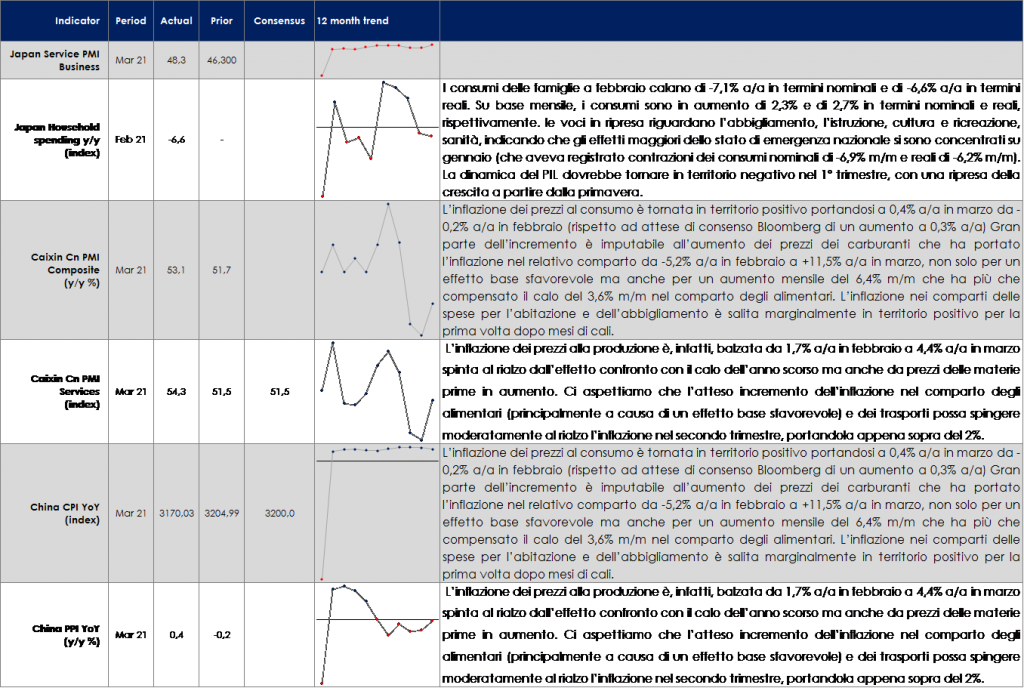Select the actual value 53.1

(x=176, y=270)
